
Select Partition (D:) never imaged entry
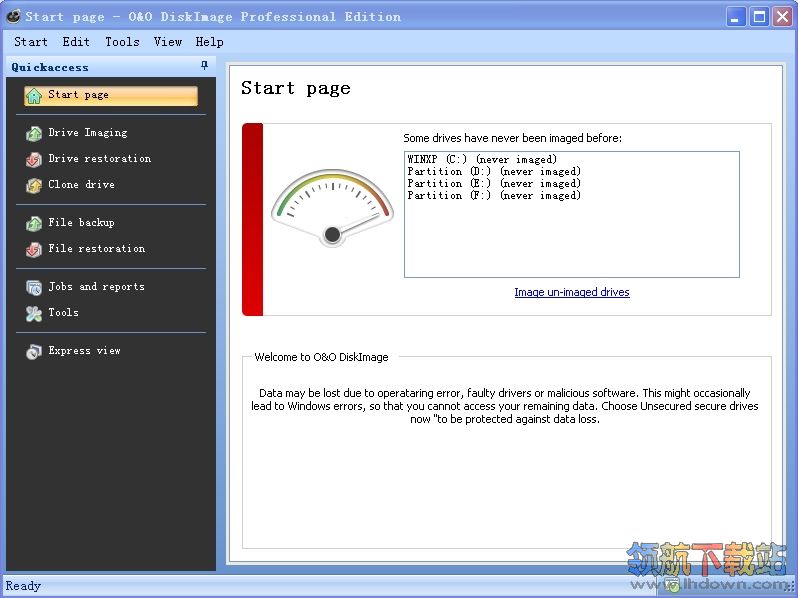tap(494, 172)
